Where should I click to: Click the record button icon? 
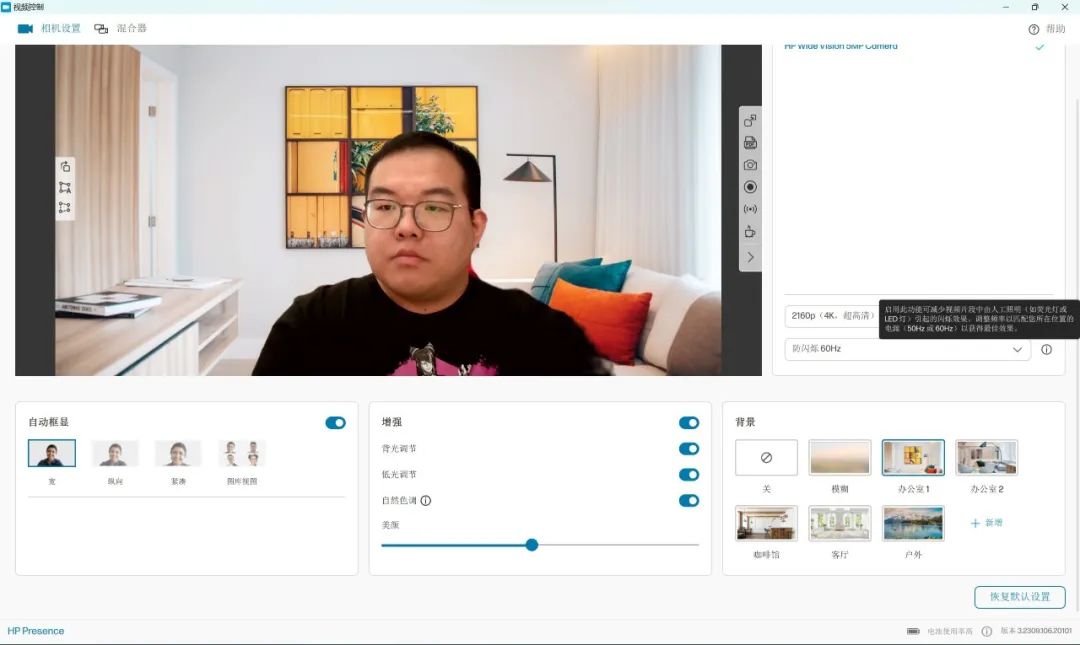(x=750, y=187)
